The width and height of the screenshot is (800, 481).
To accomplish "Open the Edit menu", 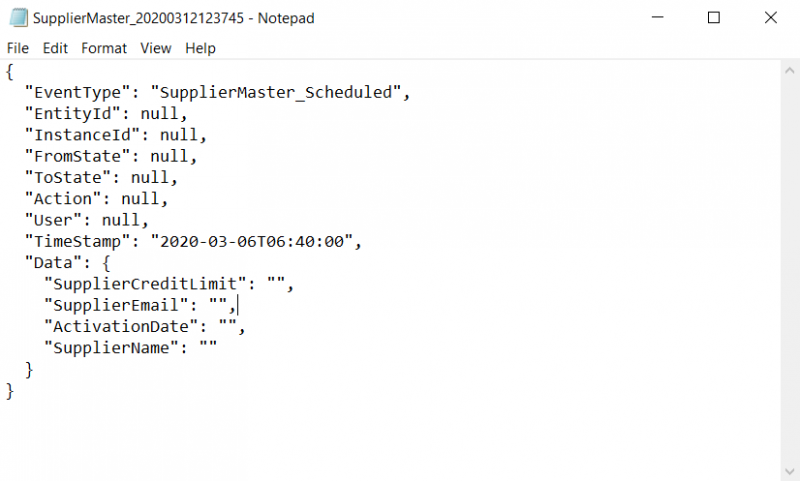I will 55,48.
